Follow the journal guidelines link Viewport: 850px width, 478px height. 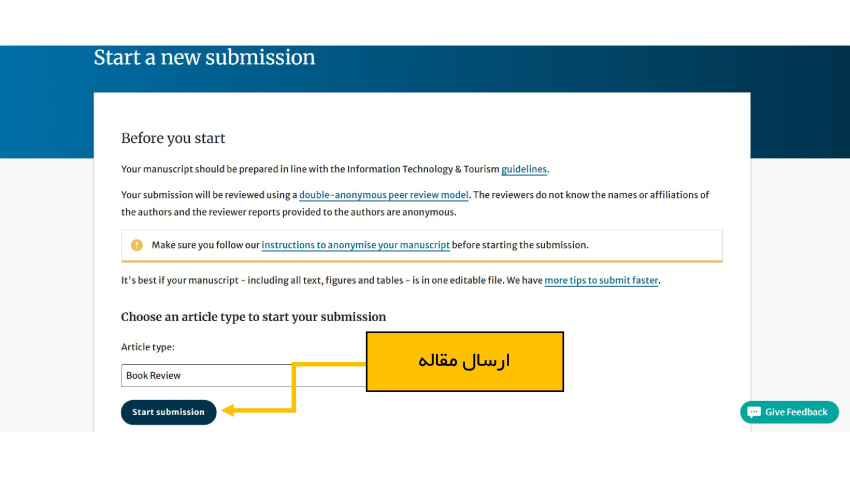[524, 170]
